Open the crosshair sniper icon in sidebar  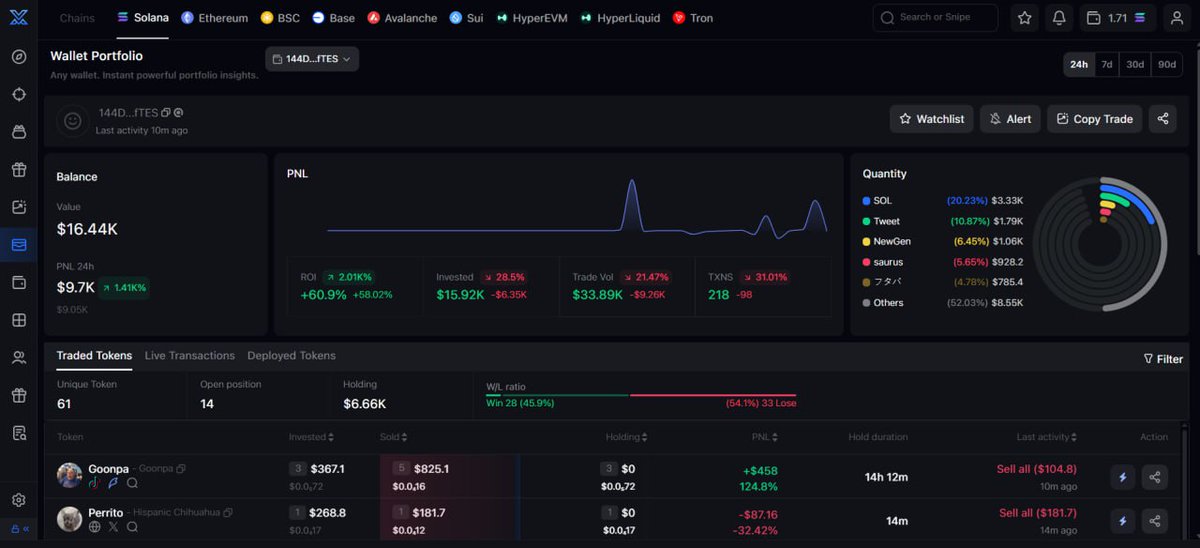[19, 94]
